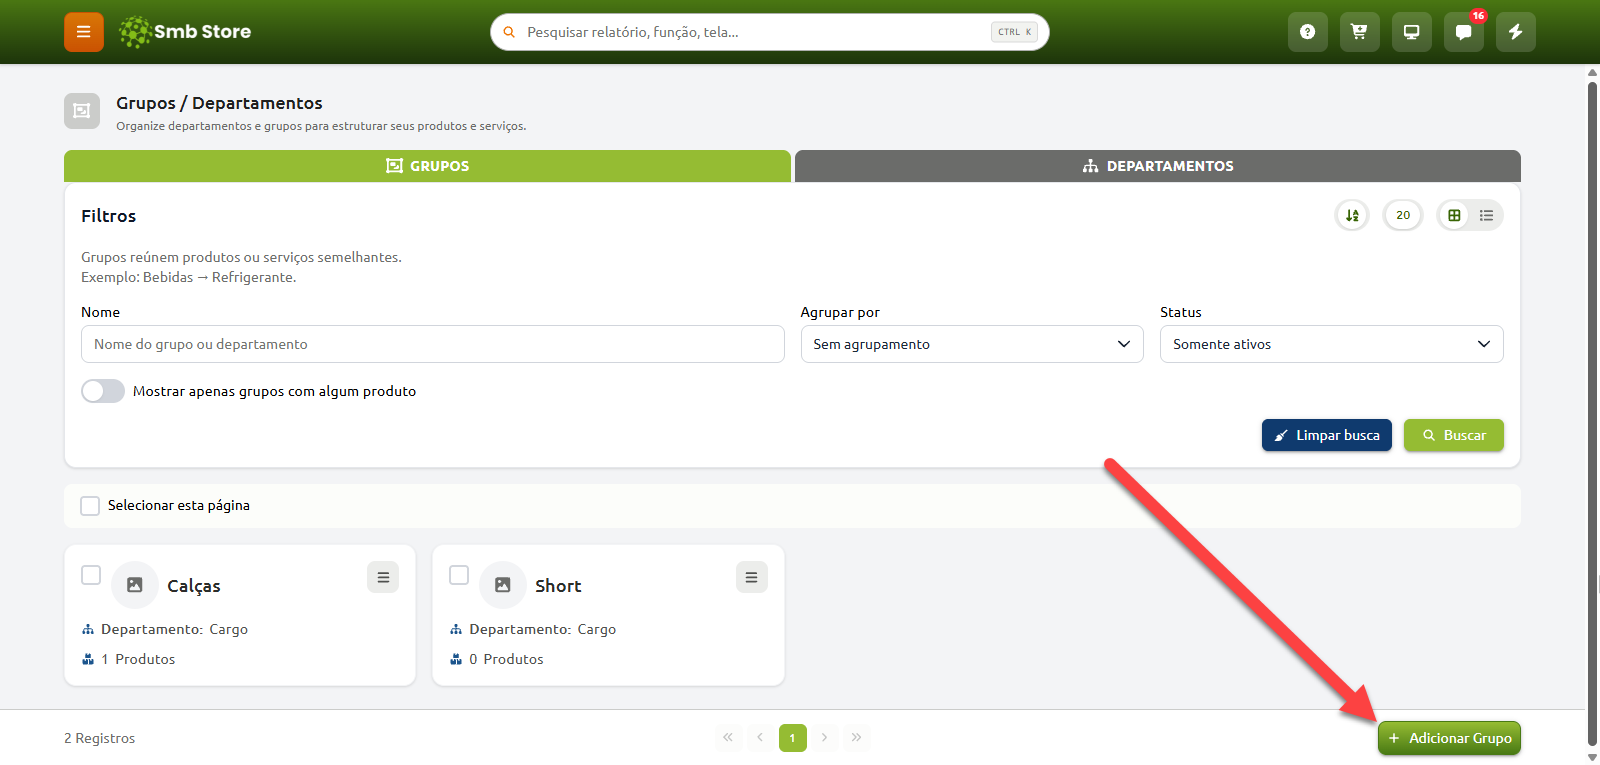This screenshot has height=765, width=1600.
Task: Open the Calças card options menu
Action: 383,577
